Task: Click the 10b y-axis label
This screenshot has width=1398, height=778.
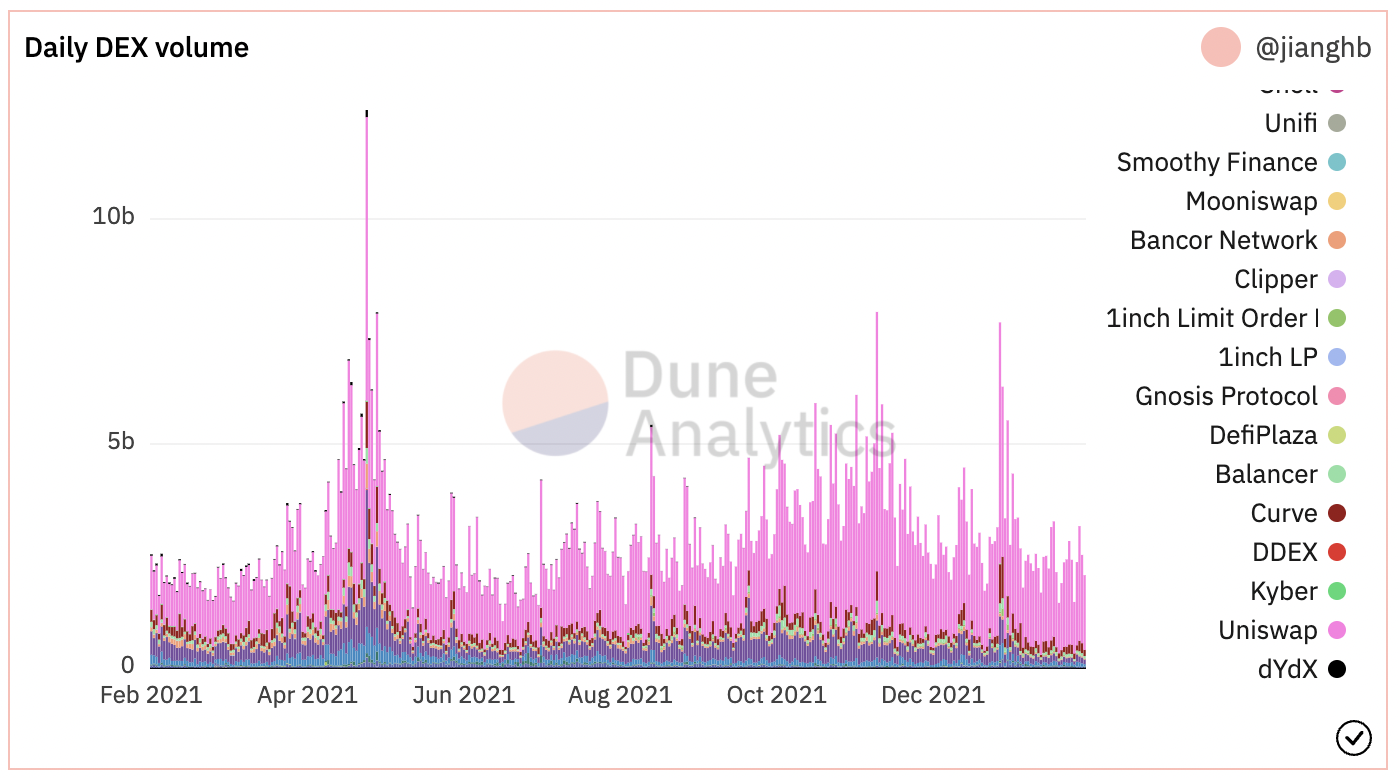Action: click(114, 217)
